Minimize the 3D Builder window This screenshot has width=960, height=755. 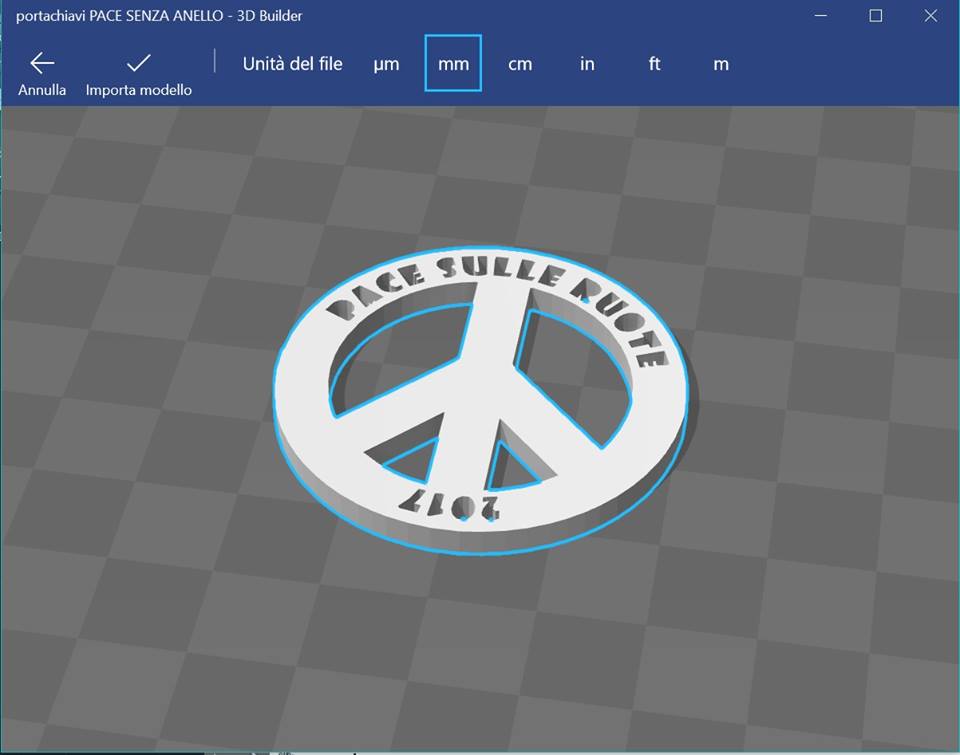(x=821, y=15)
